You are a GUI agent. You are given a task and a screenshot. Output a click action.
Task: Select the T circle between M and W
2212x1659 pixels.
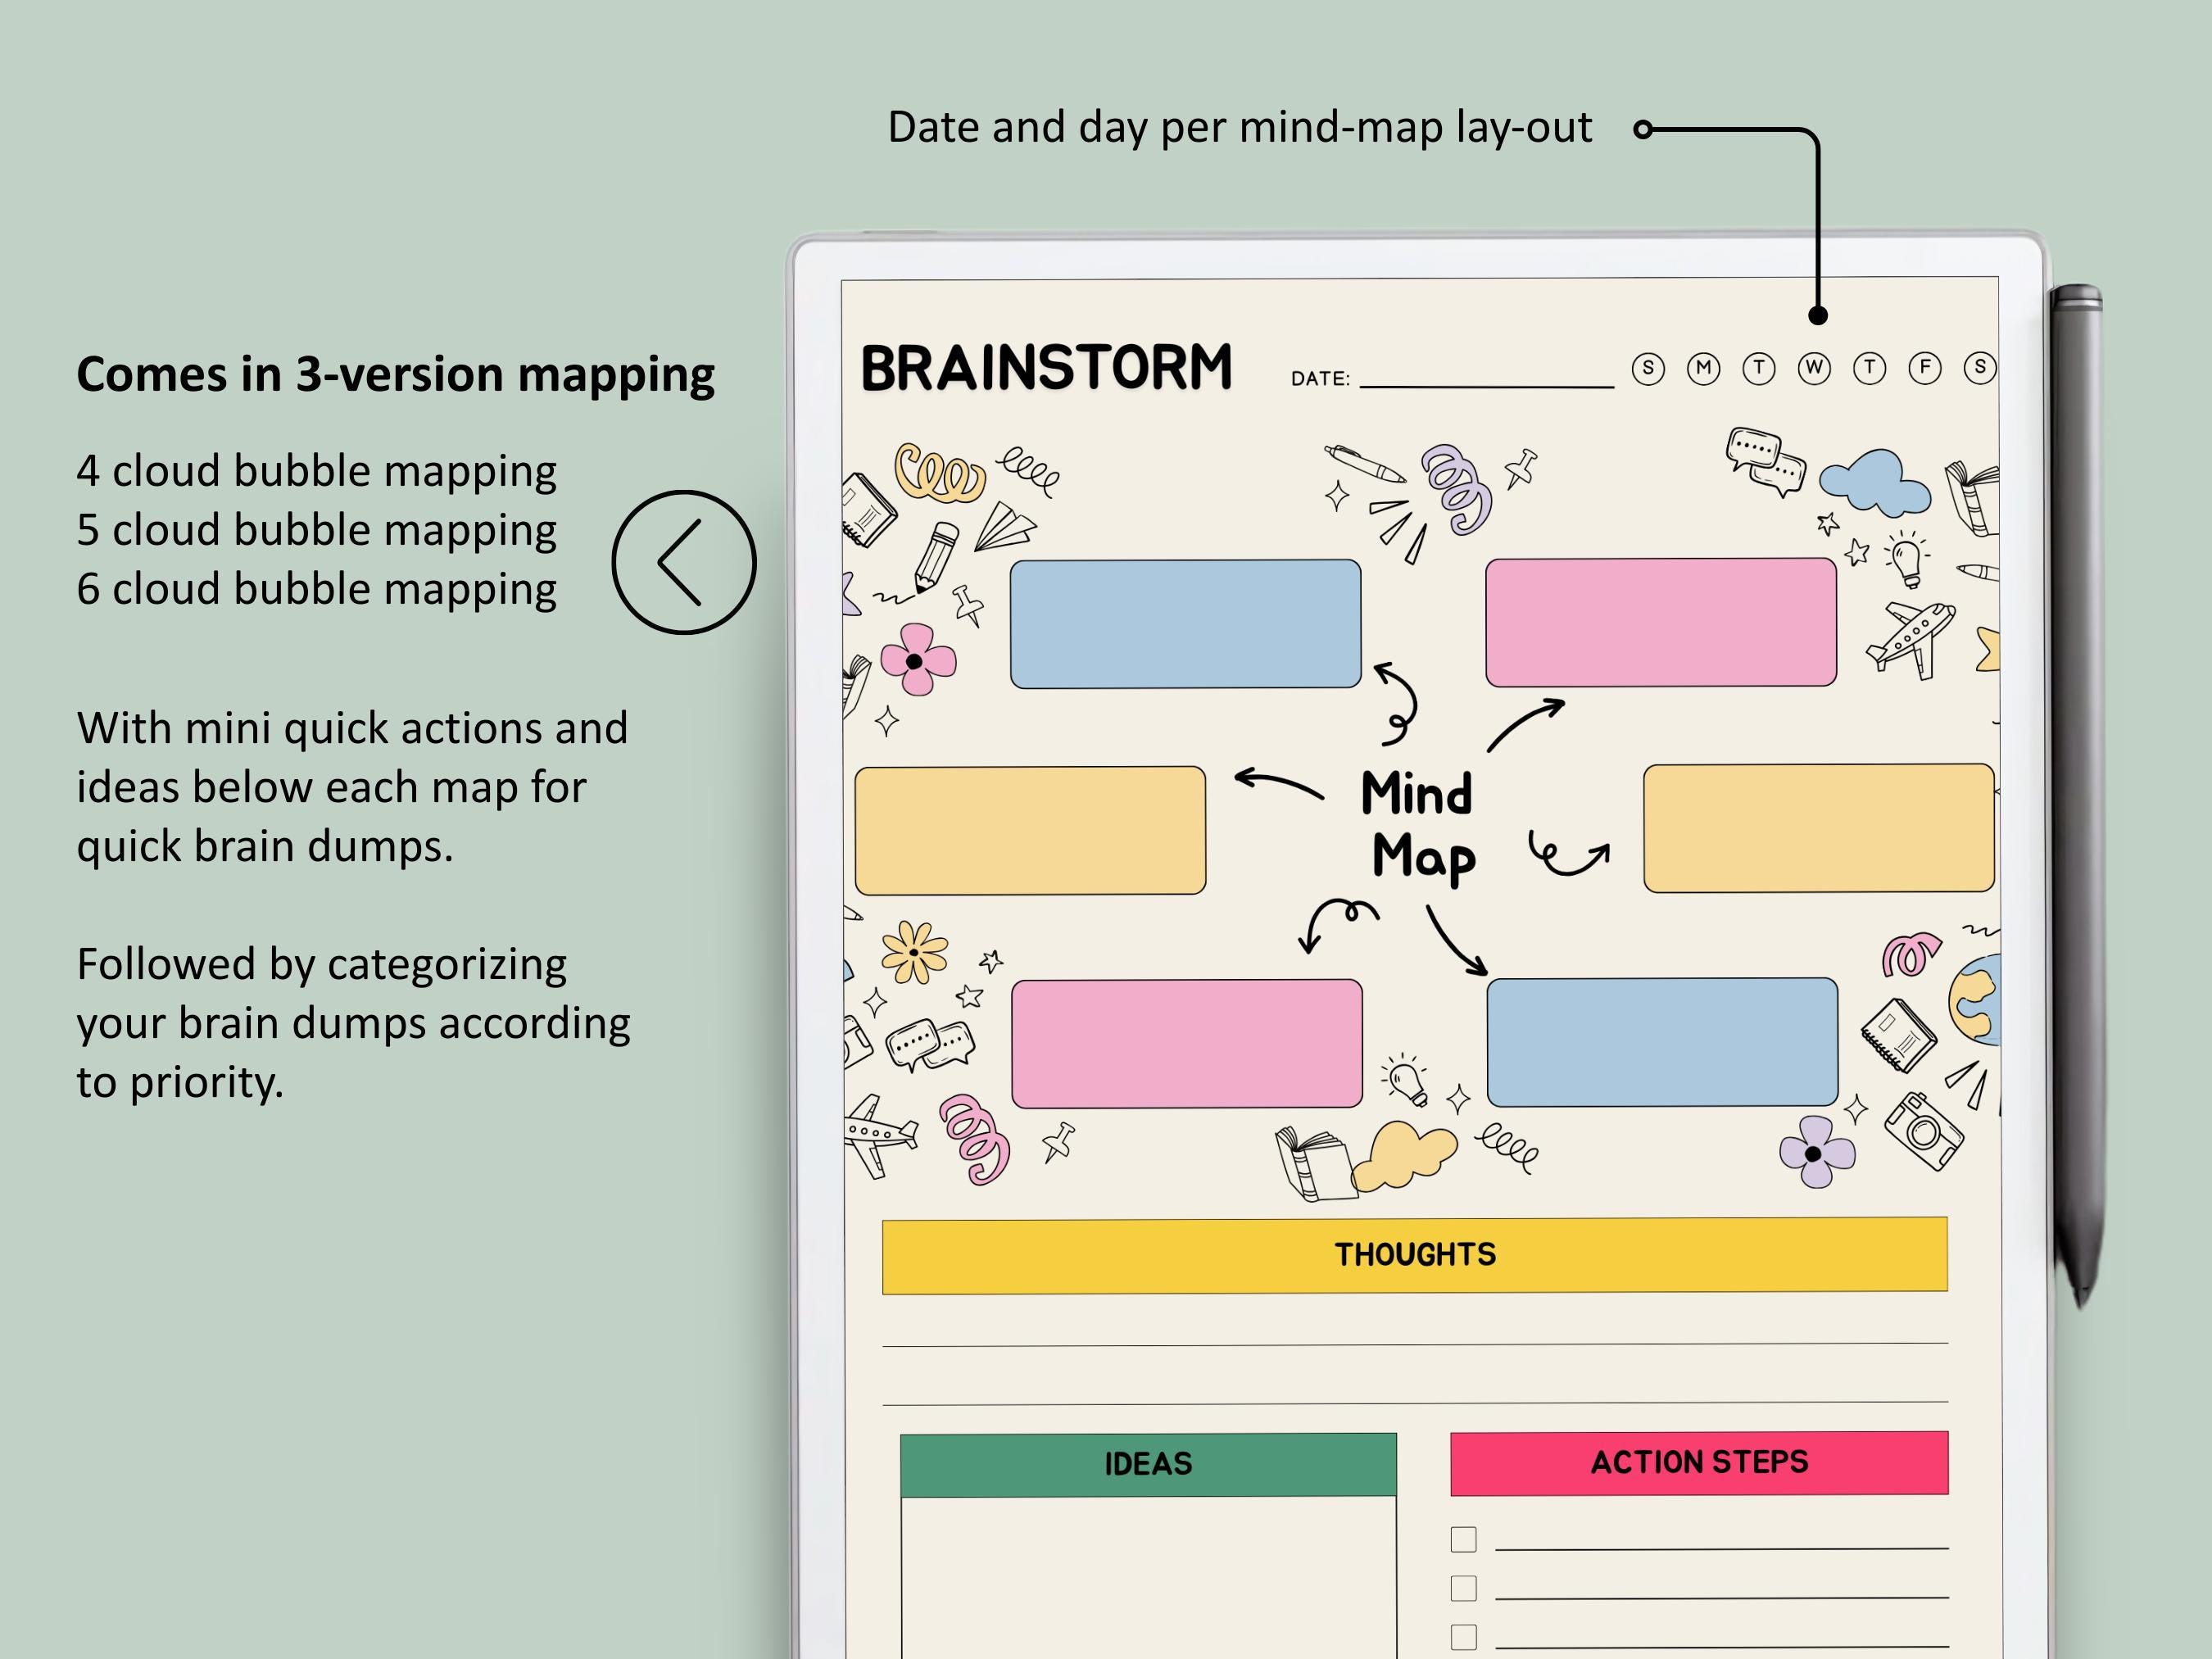pyautogui.click(x=1759, y=368)
